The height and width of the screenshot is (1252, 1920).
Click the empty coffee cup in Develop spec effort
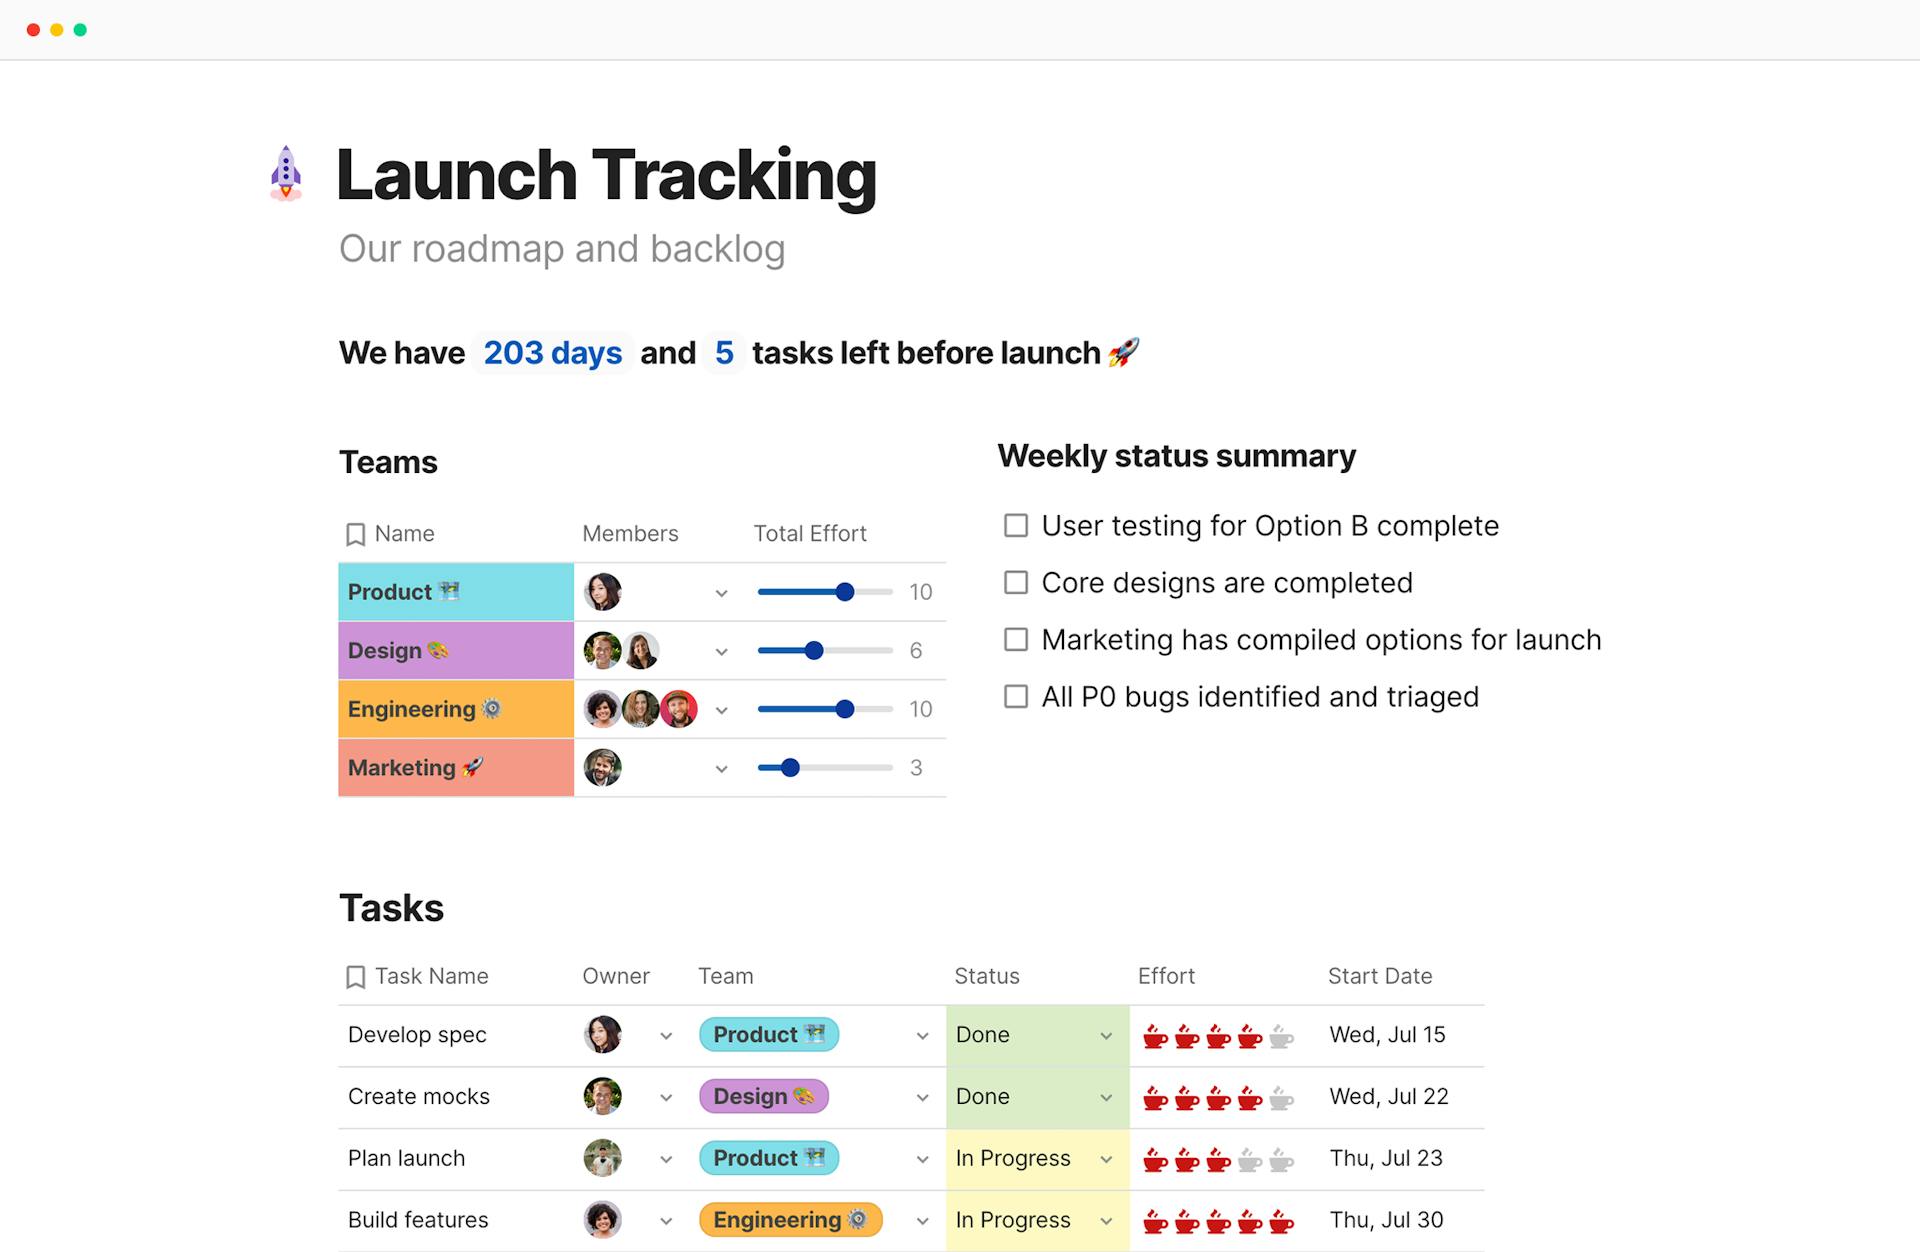point(1279,1035)
